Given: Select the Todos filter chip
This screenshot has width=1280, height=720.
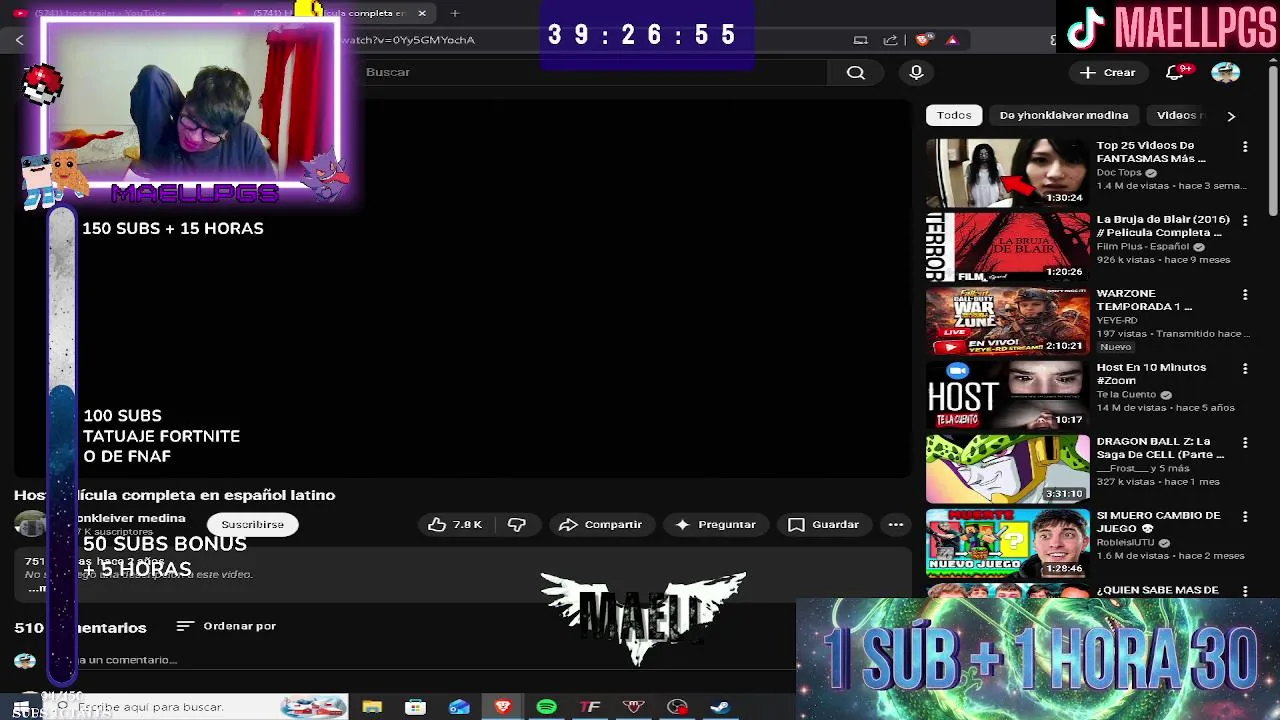Looking at the screenshot, I should [x=954, y=115].
